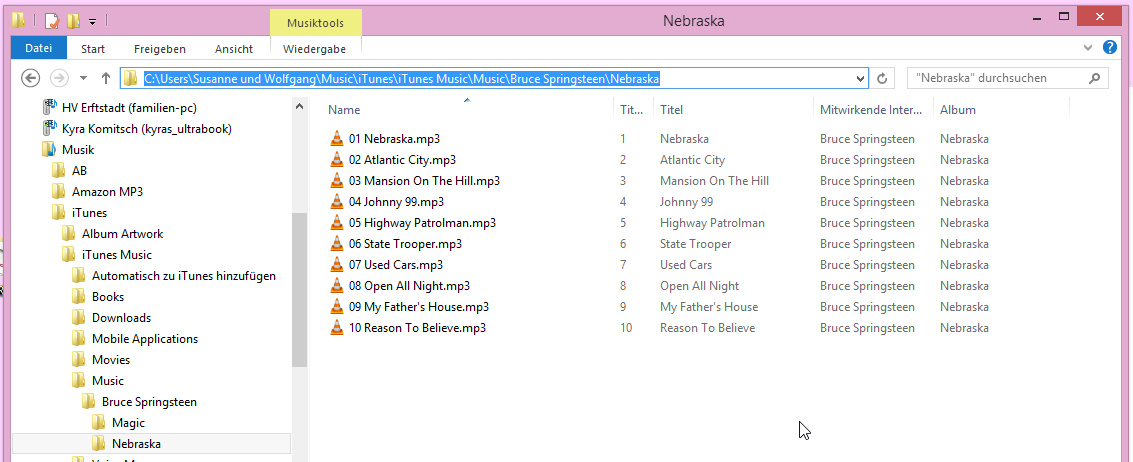Click the VLC icon of 04 Johnny 99.mp3

coord(337,202)
